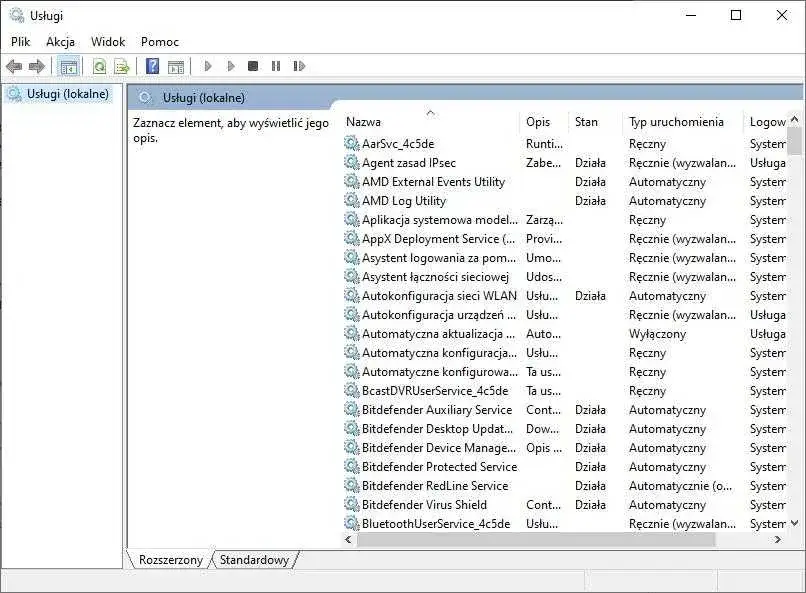Click the Stop service icon
806x593 pixels.
point(253,66)
